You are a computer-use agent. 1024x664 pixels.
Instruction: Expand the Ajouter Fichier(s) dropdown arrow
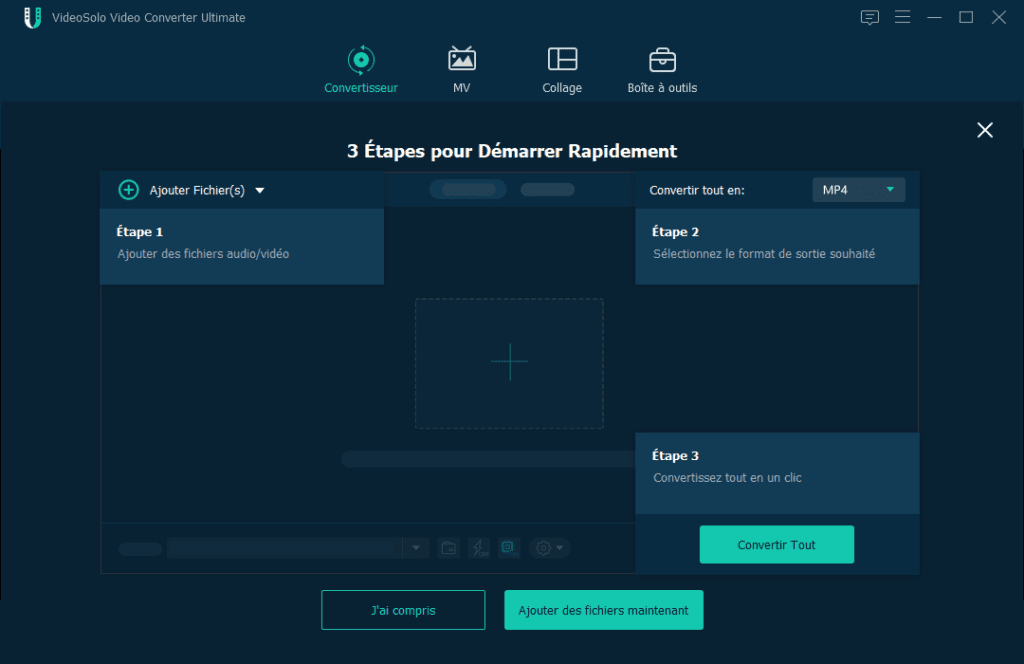(x=259, y=189)
